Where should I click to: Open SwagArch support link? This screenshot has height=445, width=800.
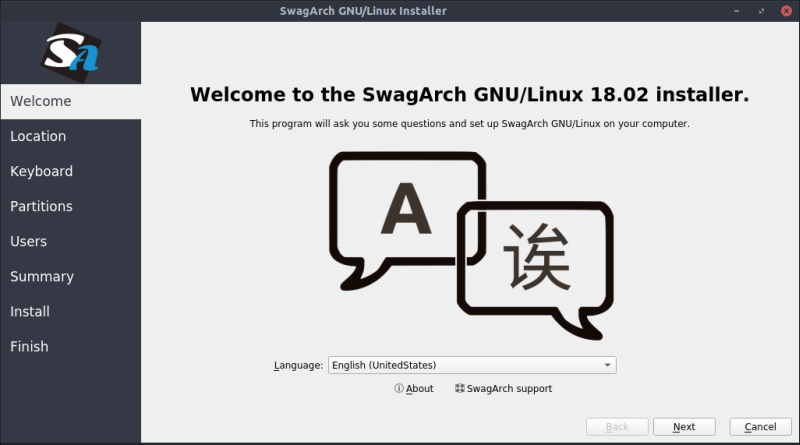(x=503, y=388)
